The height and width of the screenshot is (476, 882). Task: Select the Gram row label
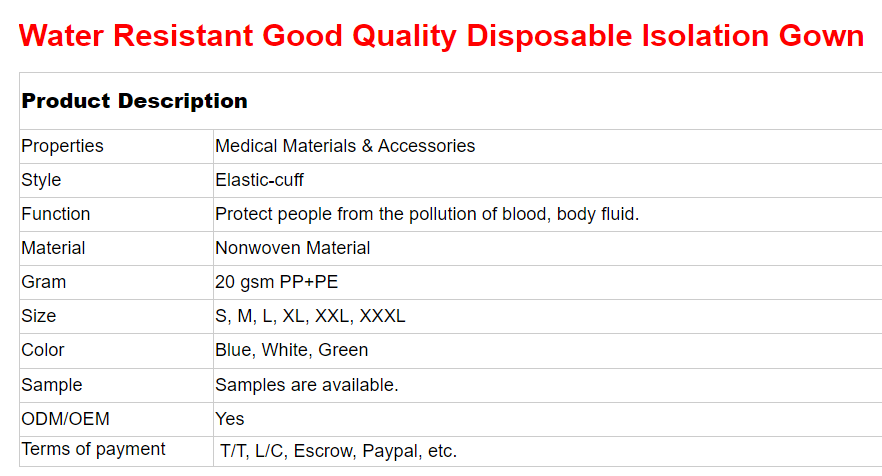click(43, 282)
